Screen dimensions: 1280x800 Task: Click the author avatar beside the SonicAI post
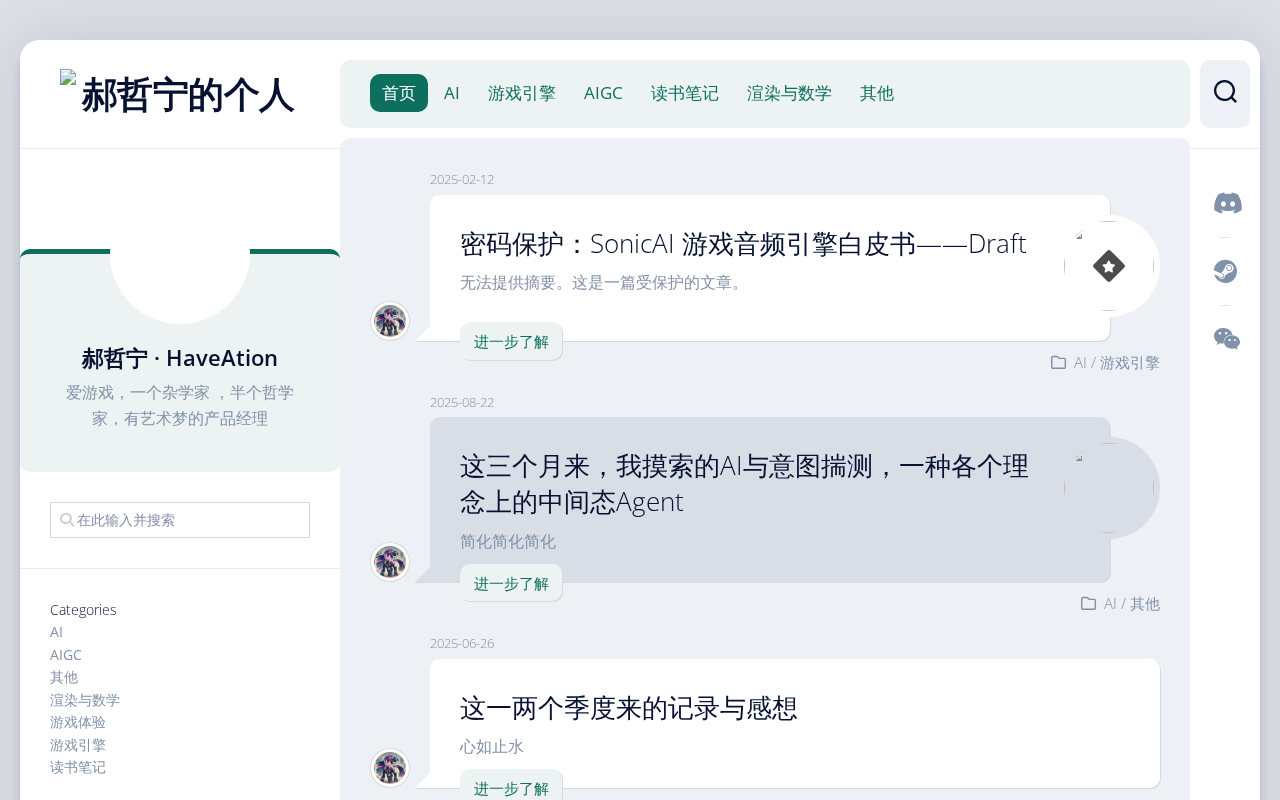[390, 321]
